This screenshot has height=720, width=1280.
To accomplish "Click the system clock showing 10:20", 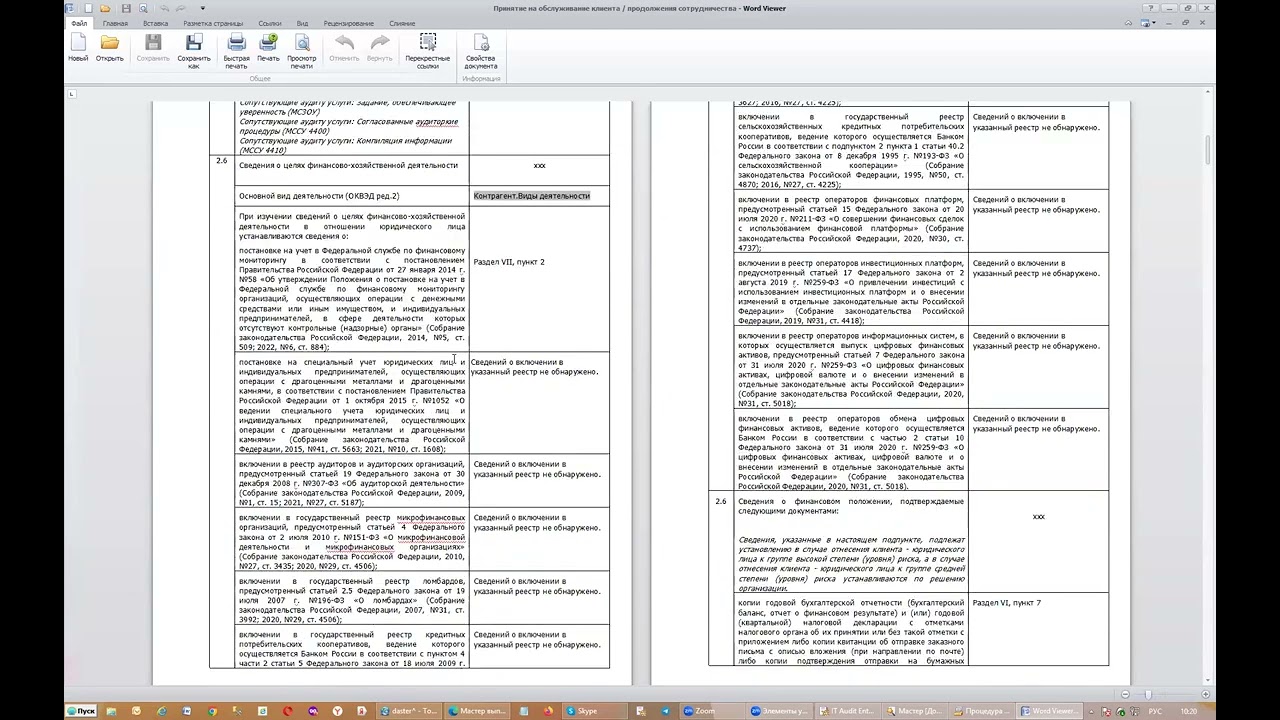I will pos(1188,711).
